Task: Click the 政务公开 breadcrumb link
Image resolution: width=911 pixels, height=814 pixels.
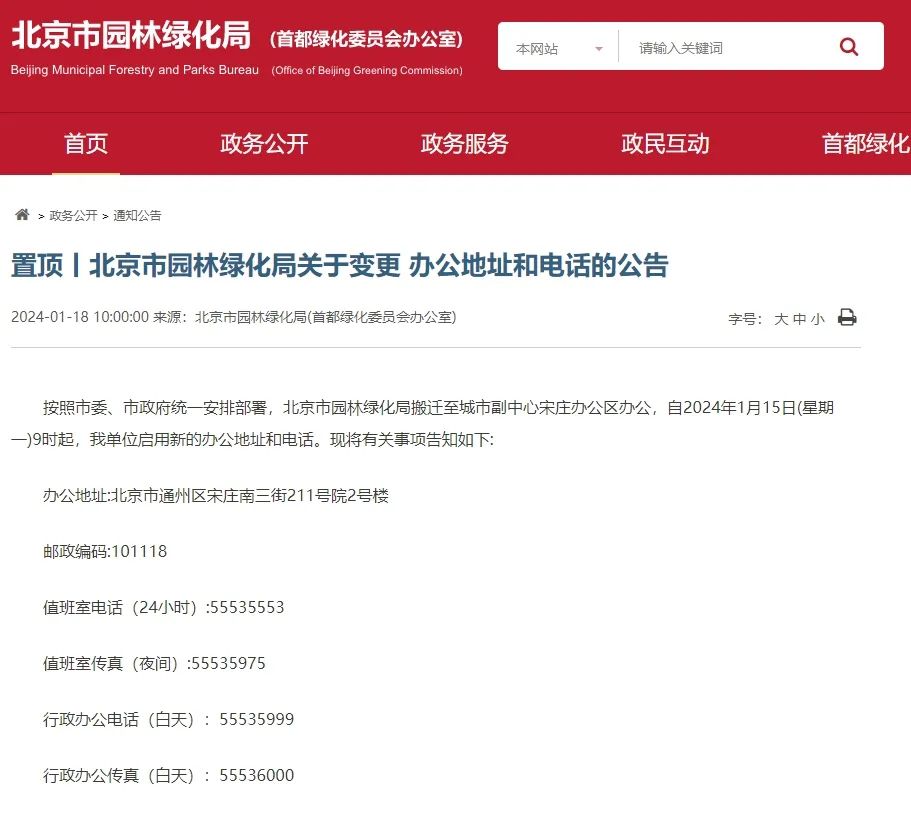Action: click(73, 216)
